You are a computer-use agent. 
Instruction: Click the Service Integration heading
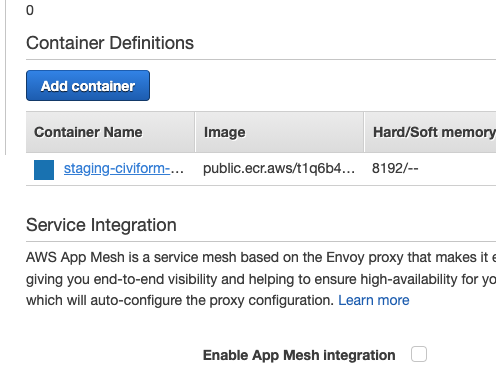[x=101, y=225]
